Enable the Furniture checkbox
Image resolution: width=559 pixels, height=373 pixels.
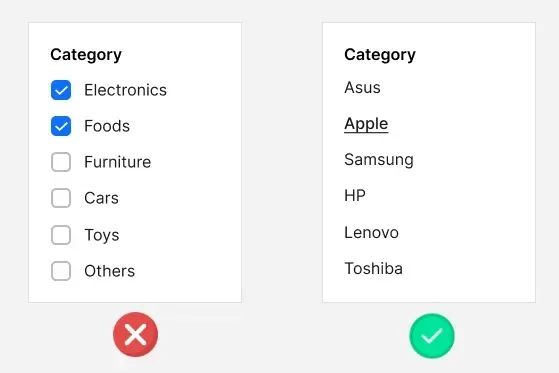coord(61,162)
